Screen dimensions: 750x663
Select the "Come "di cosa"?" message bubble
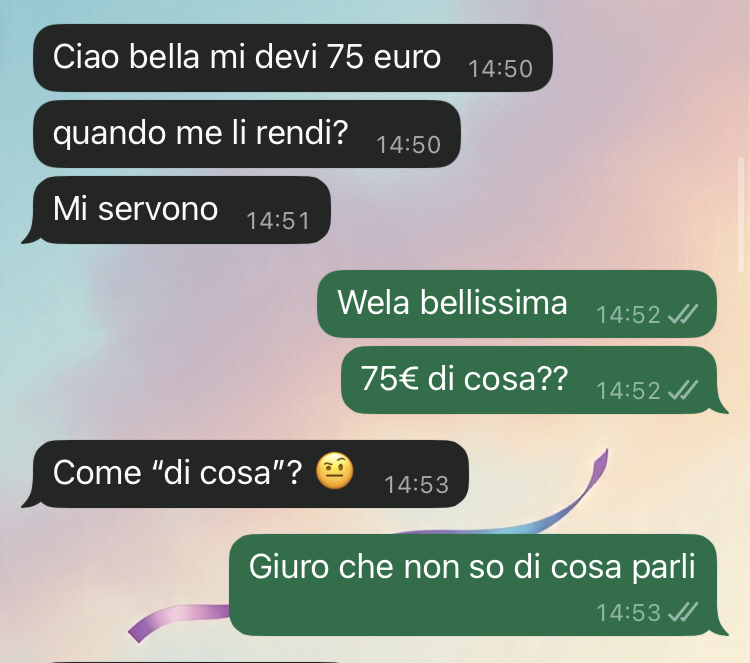click(x=245, y=474)
